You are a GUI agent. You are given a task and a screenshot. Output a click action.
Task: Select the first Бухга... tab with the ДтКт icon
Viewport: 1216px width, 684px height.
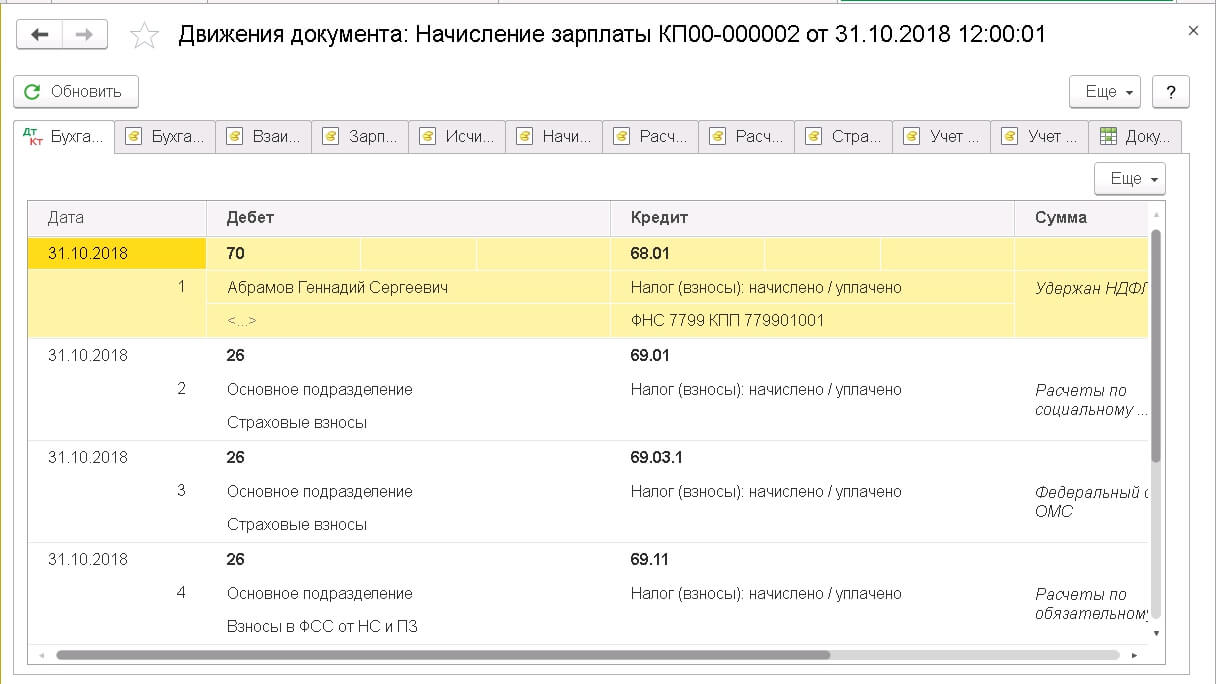65,137
